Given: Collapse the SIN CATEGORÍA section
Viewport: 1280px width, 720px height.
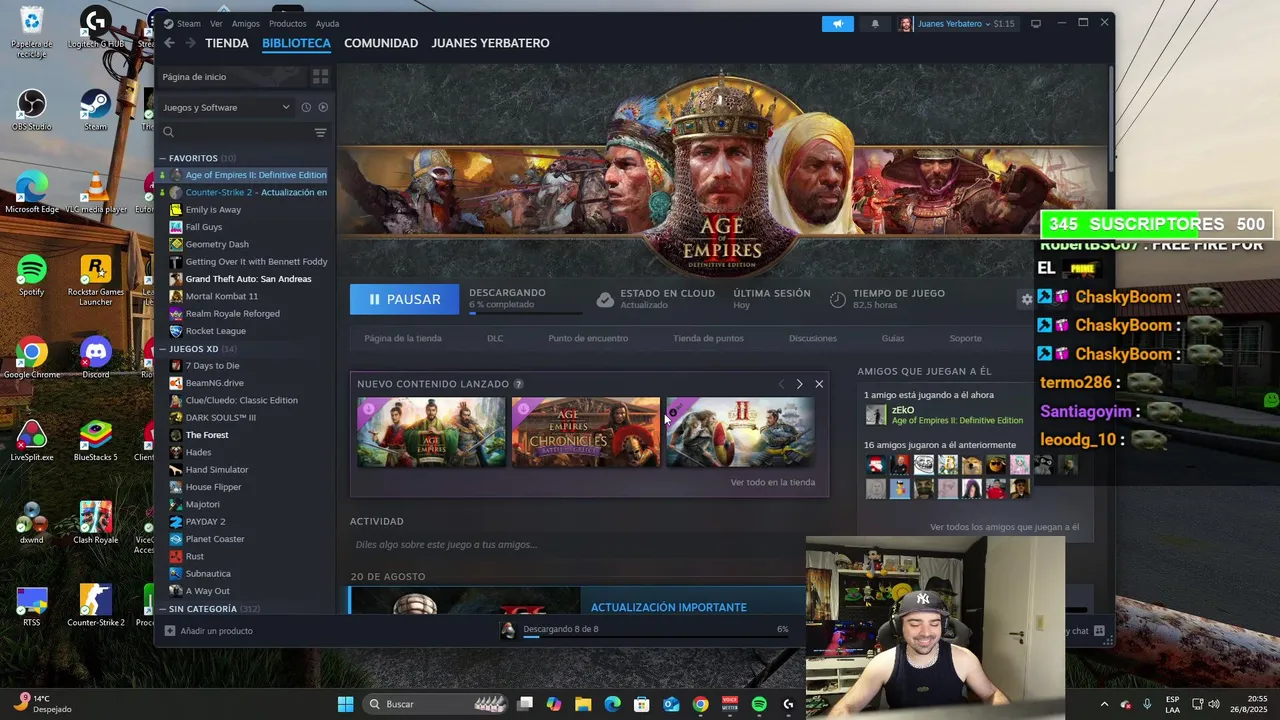Looking at the screenshot, I should pos(162,609).
